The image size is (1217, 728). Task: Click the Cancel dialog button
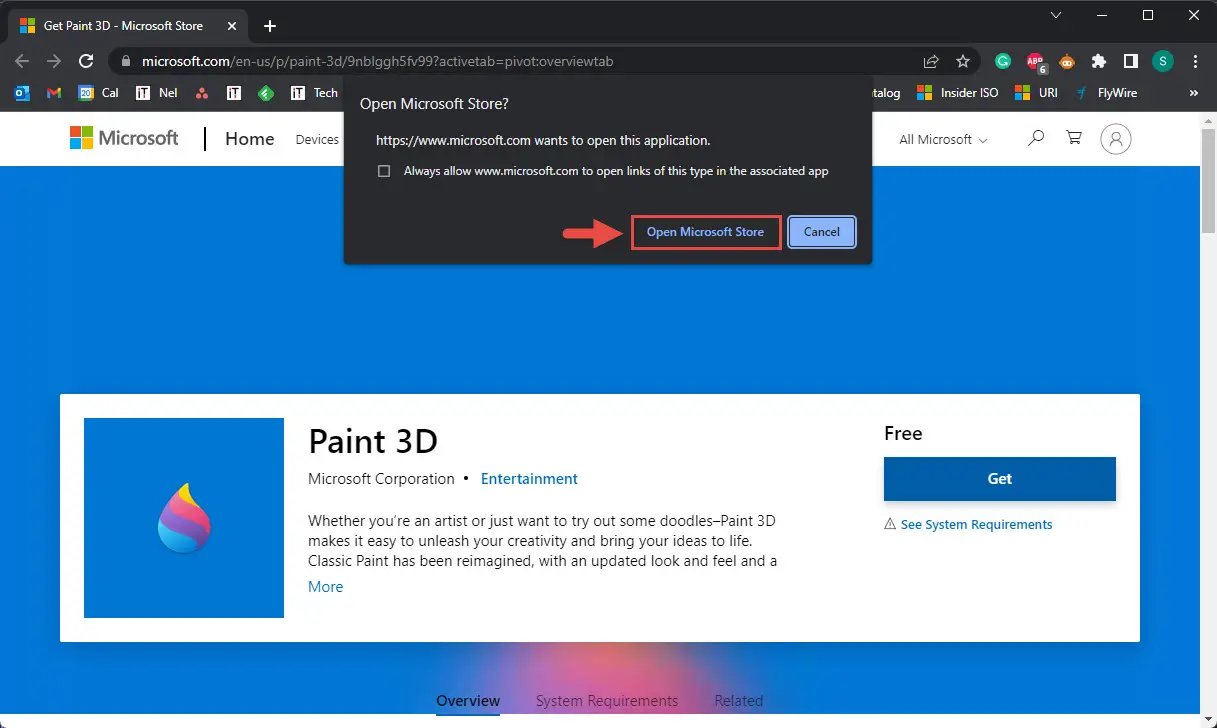pyautogui.click(x=822, y=232)
